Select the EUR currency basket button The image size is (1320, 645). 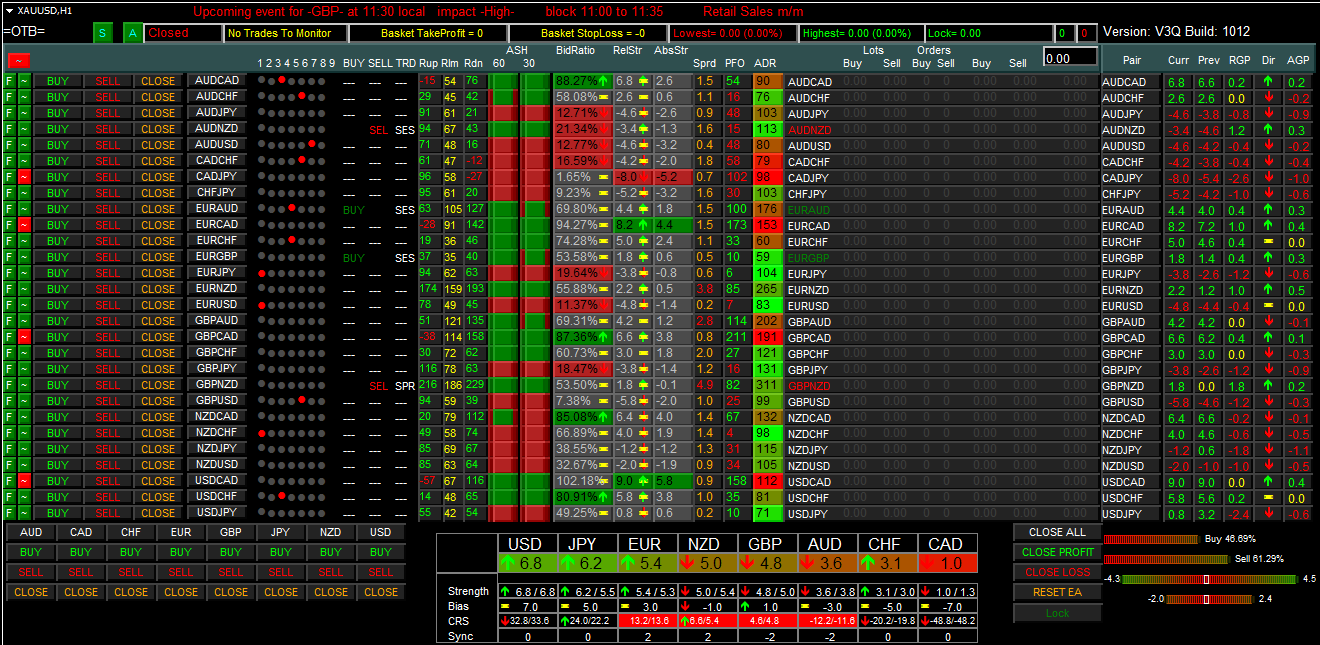point(181,532)
